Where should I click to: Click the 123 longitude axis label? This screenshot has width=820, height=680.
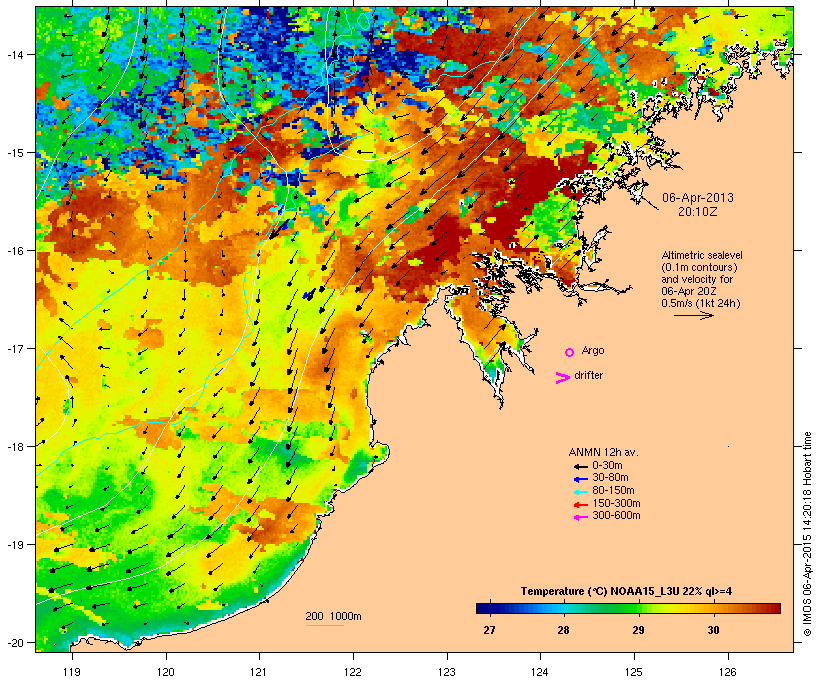click(447, 672)
